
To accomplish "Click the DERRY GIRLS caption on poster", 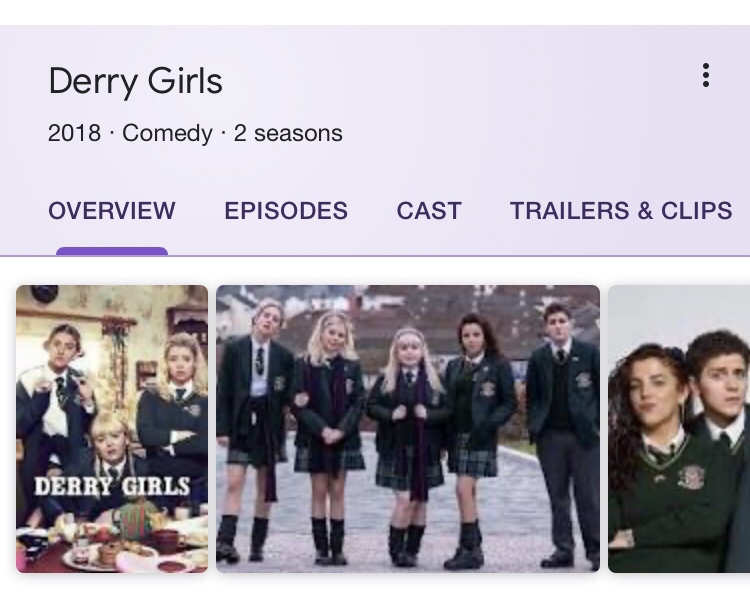I will pos(112,487).
